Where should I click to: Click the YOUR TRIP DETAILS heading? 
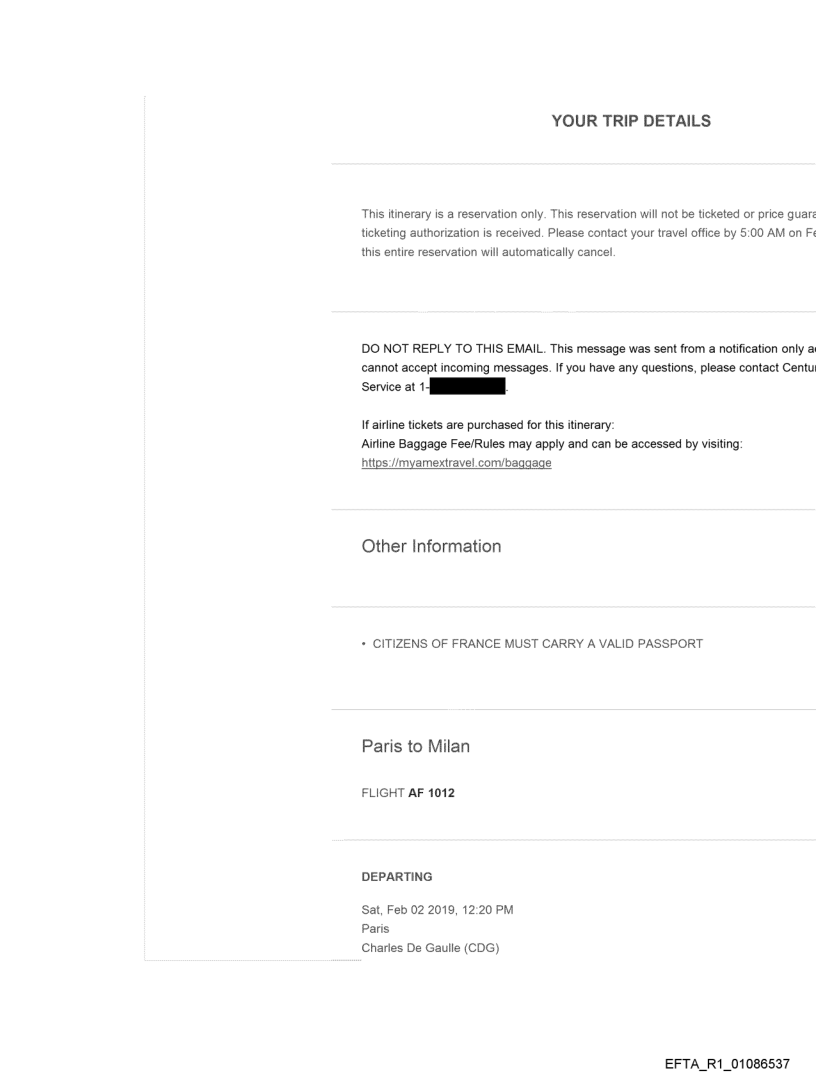(631, 121)
